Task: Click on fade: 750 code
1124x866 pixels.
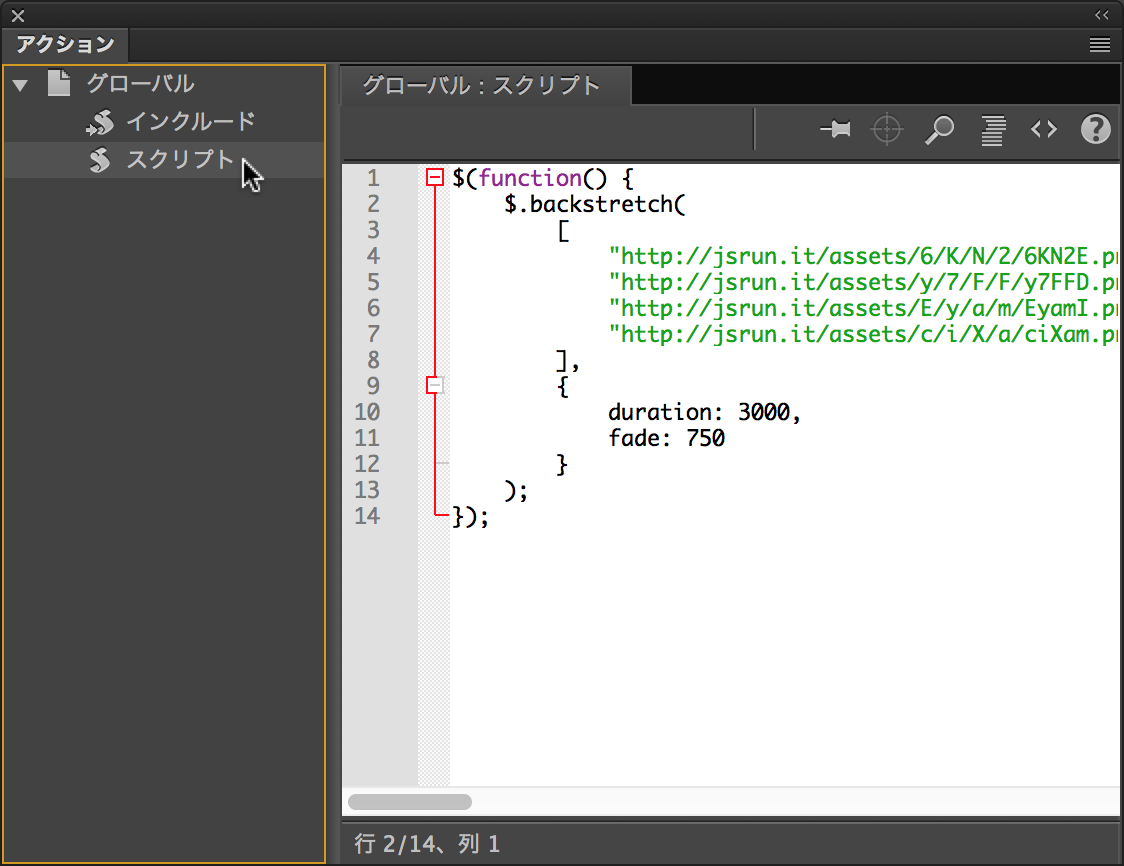Action: pyautogui.click(x=667, y=437)
